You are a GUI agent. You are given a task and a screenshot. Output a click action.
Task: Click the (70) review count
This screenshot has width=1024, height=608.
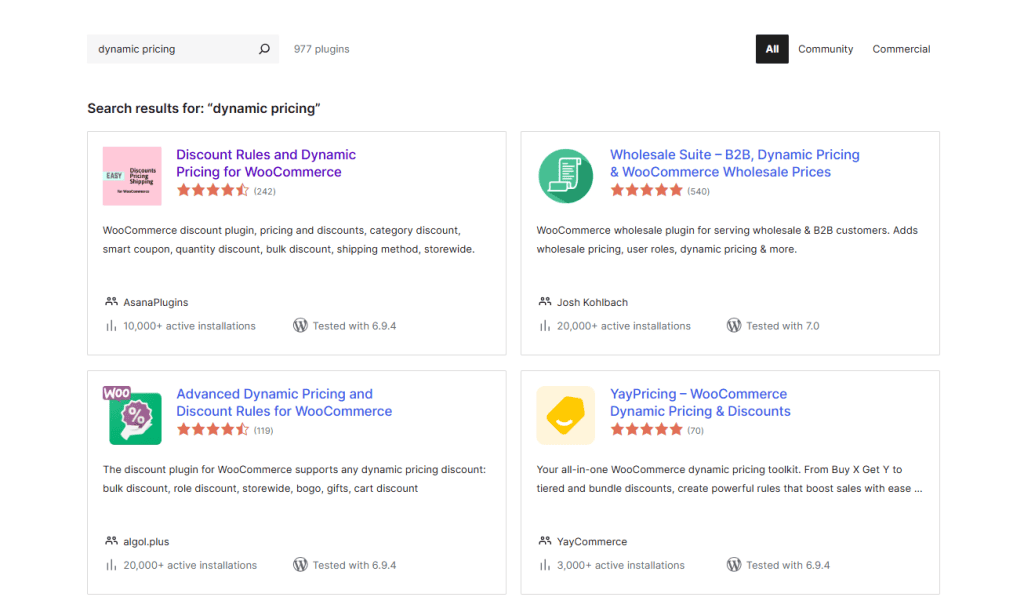(x=696, y=430)
